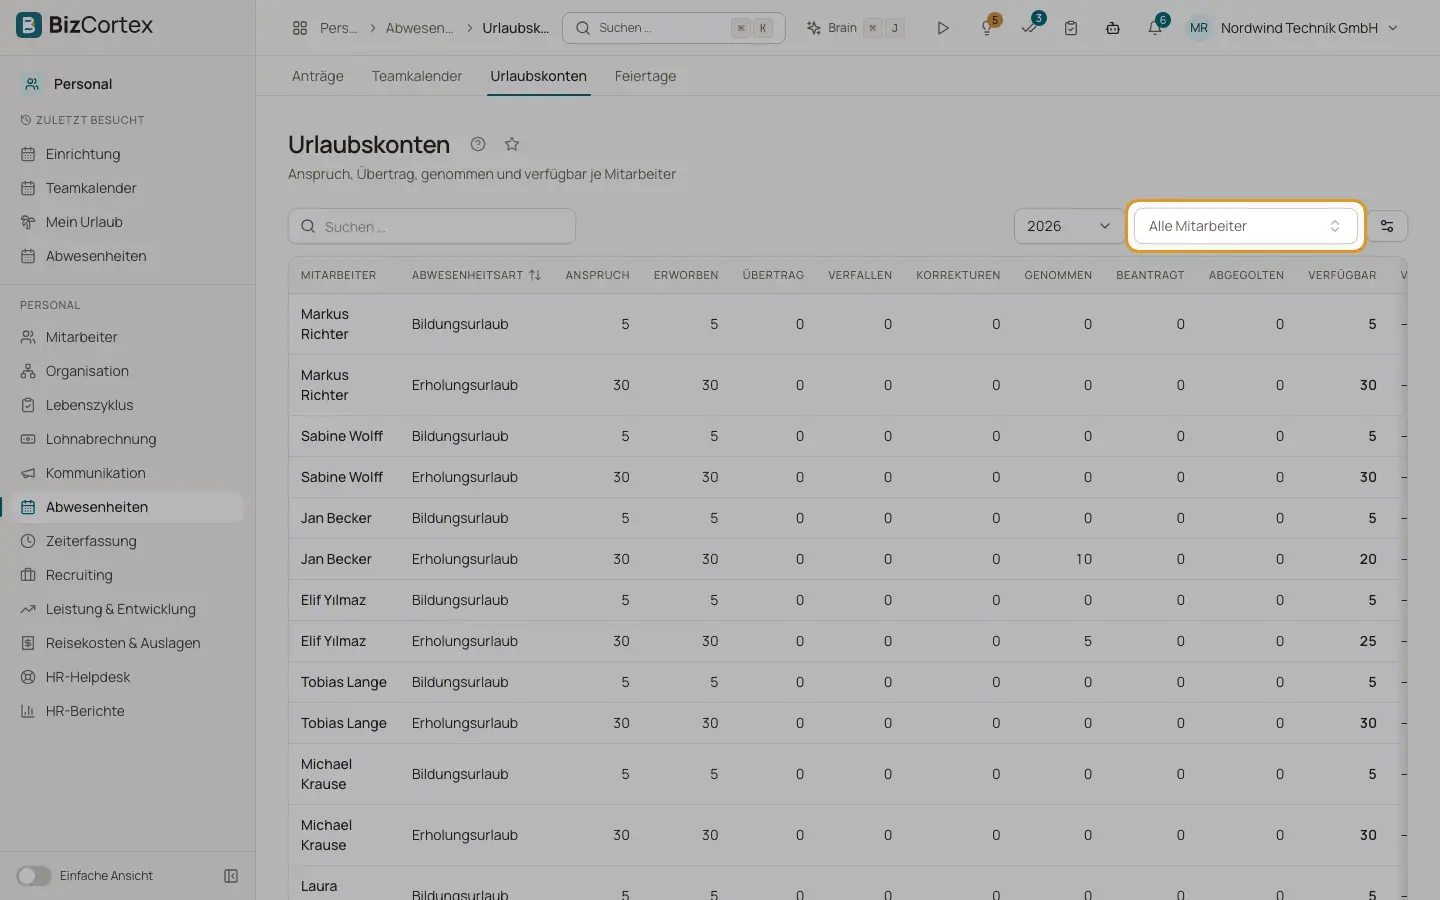
Task: Open the Alle Mitarbeiter dropdown
Action: click(x=1245, y=226)
